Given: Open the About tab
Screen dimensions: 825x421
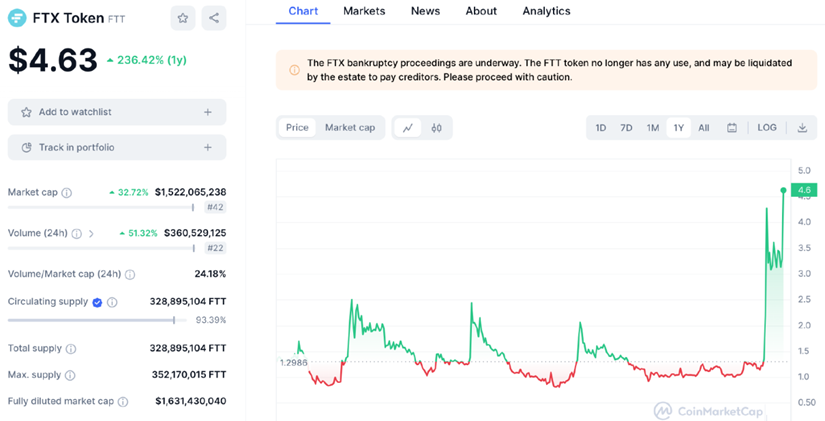Looking at the screenshot, I should [x=481, y=11].
